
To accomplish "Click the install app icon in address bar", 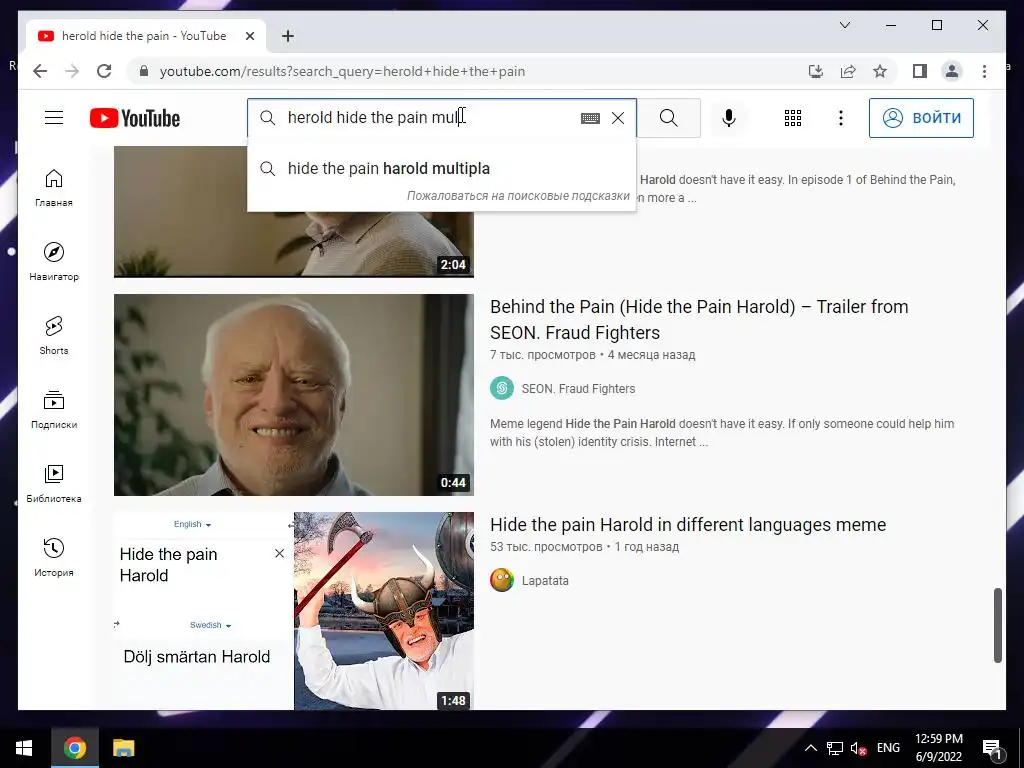I will coord(816,71).
